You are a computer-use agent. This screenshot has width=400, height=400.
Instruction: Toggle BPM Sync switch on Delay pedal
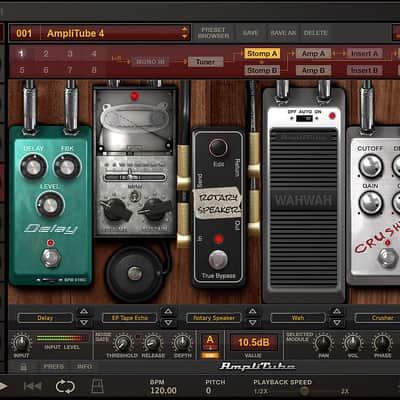(x=50, y=280)
